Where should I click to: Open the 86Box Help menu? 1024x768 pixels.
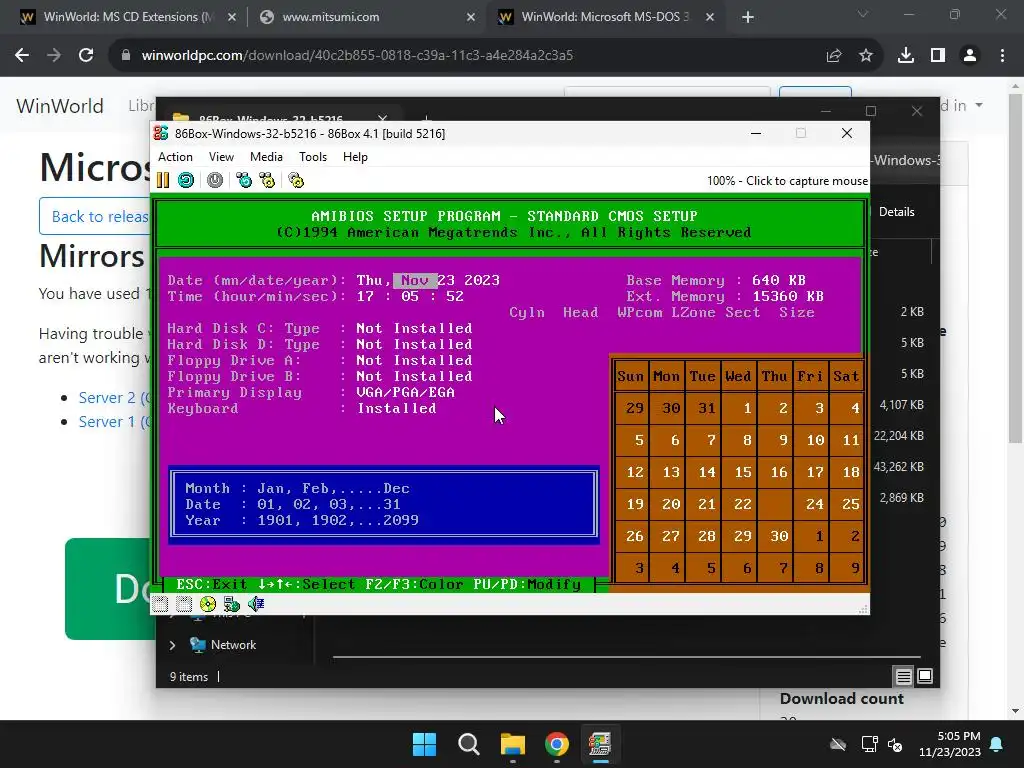(x=355, y=157)
